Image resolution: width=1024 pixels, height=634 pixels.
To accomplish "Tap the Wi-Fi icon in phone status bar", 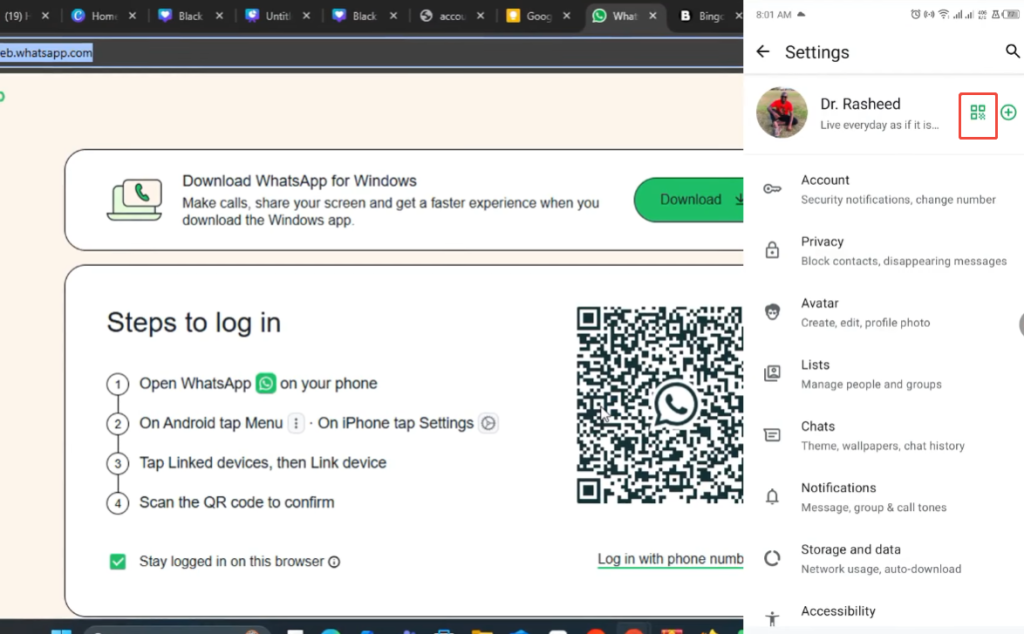I will point(943,14).
